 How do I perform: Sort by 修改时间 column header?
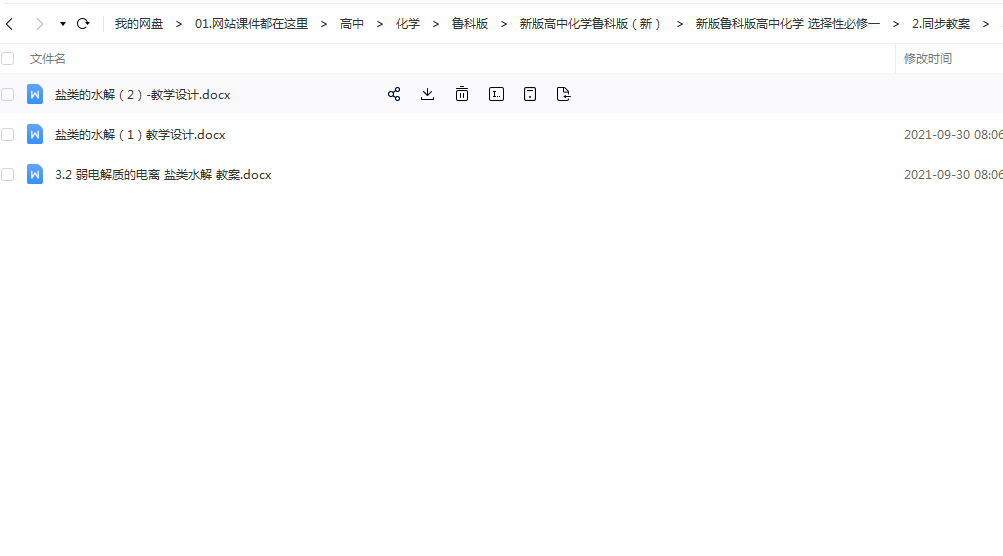[x=928, y=59]
